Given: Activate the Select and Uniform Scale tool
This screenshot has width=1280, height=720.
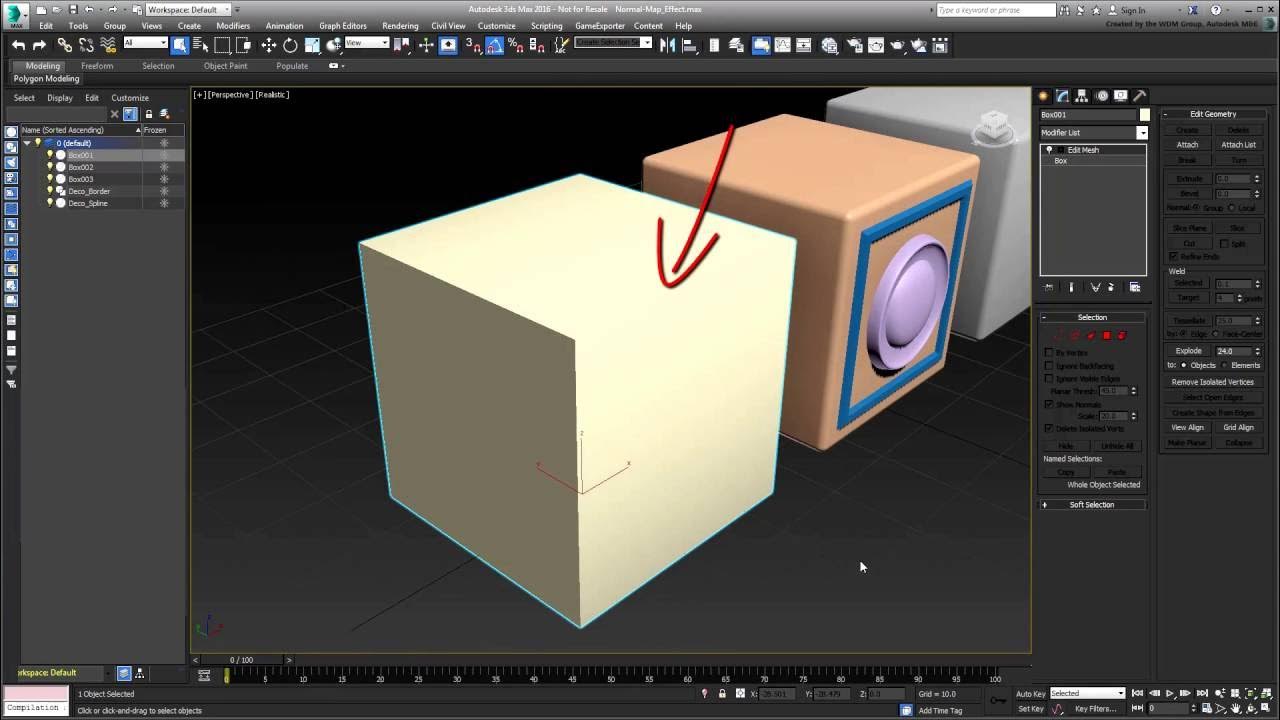Looking at the screenshot, I should pos(312,45).
